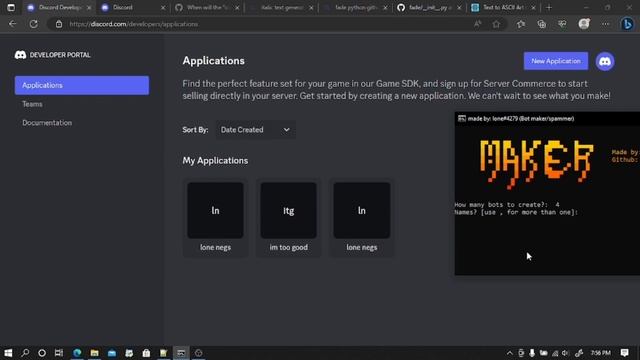Viewport: 640px width, 360px height.
Task: Open the browser profile avatar
Action: click(584, 24)
